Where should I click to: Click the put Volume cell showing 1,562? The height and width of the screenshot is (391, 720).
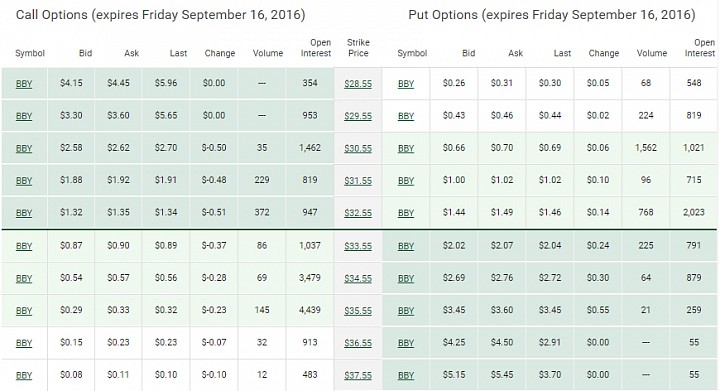pos(646,148)
